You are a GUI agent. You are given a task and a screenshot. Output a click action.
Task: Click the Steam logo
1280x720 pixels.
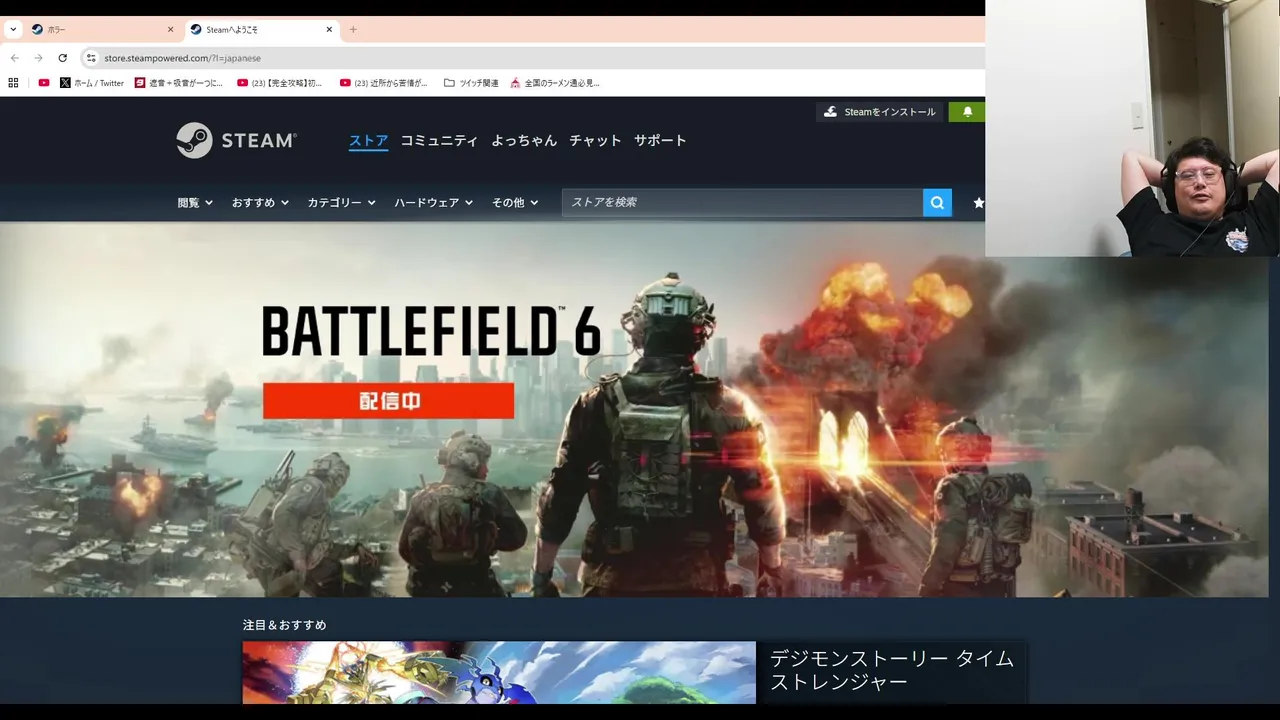point(236,141)
